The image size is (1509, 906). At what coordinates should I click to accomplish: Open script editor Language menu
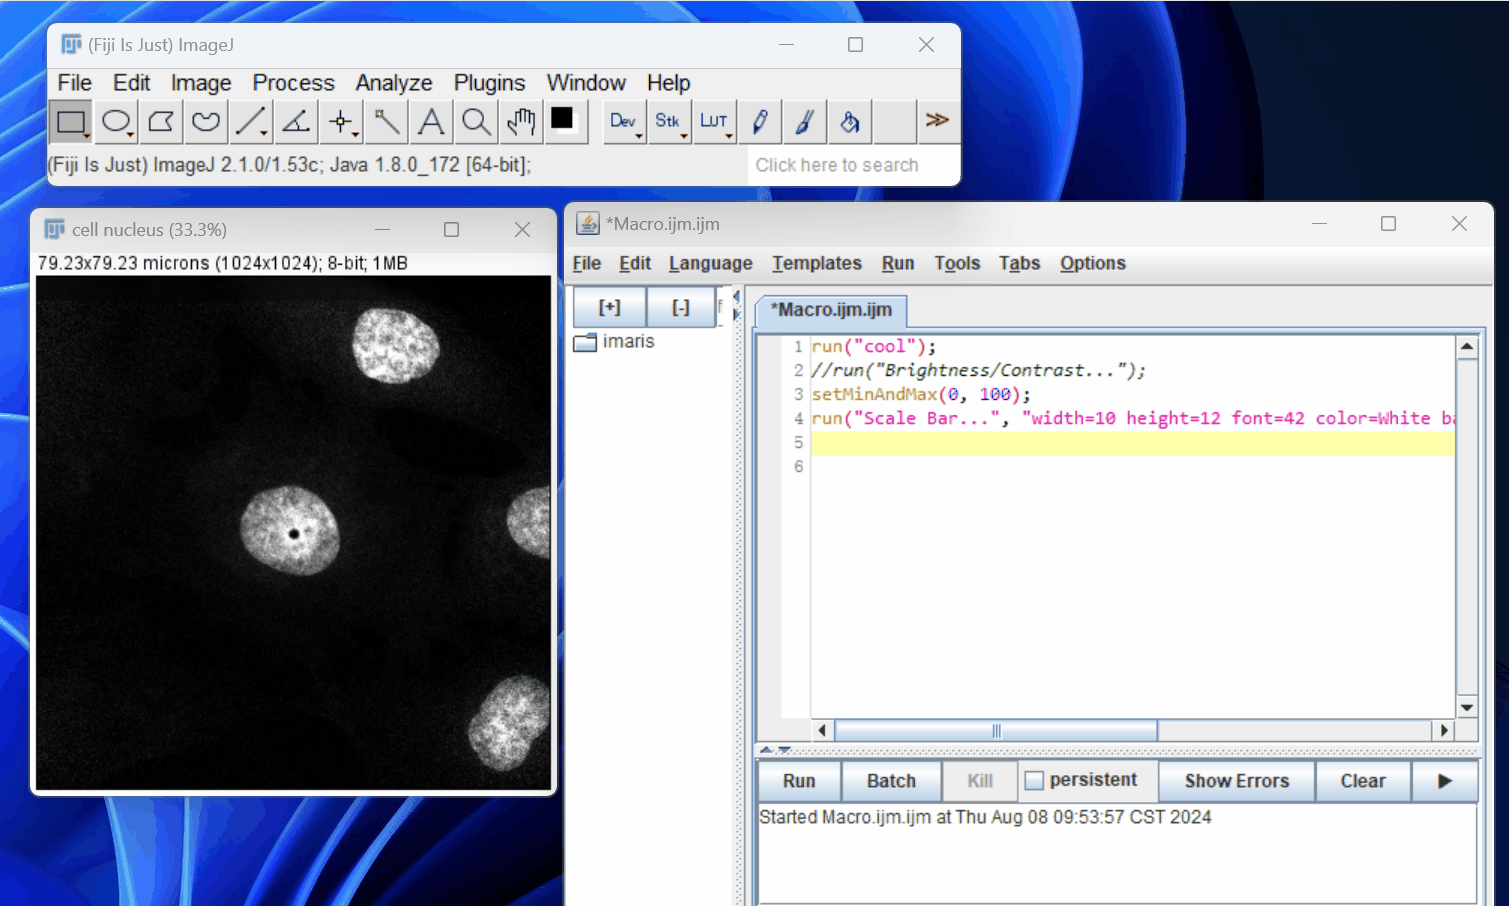point(711,263)
